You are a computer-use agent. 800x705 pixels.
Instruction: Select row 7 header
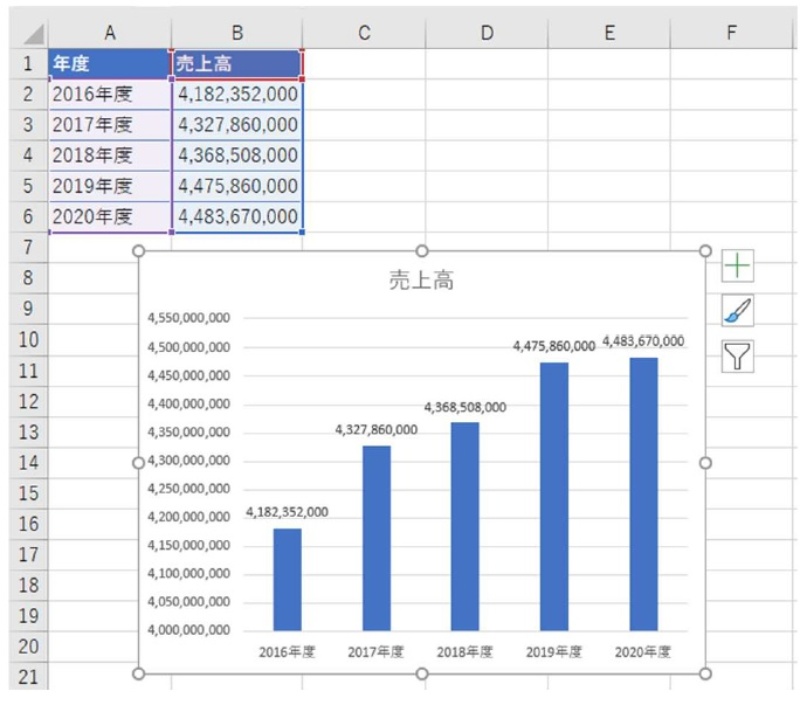tap(28, 247)
